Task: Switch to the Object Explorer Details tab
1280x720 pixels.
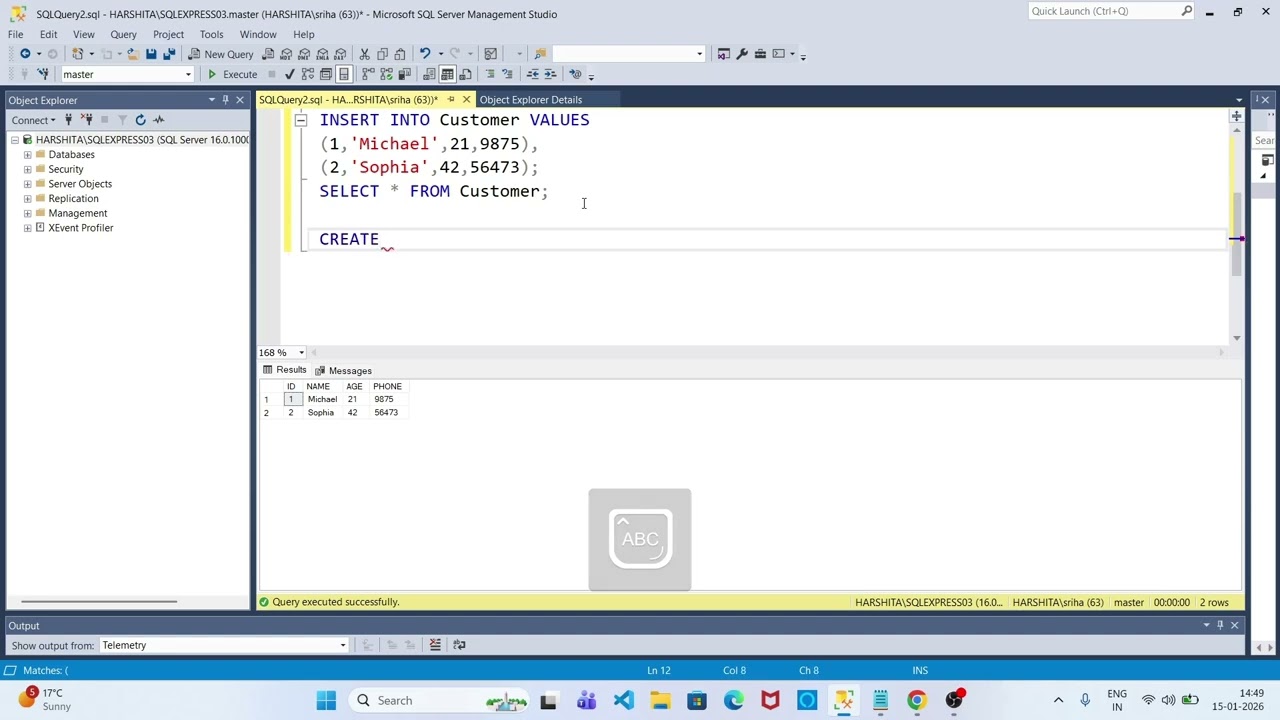Action: pos(531,100)
